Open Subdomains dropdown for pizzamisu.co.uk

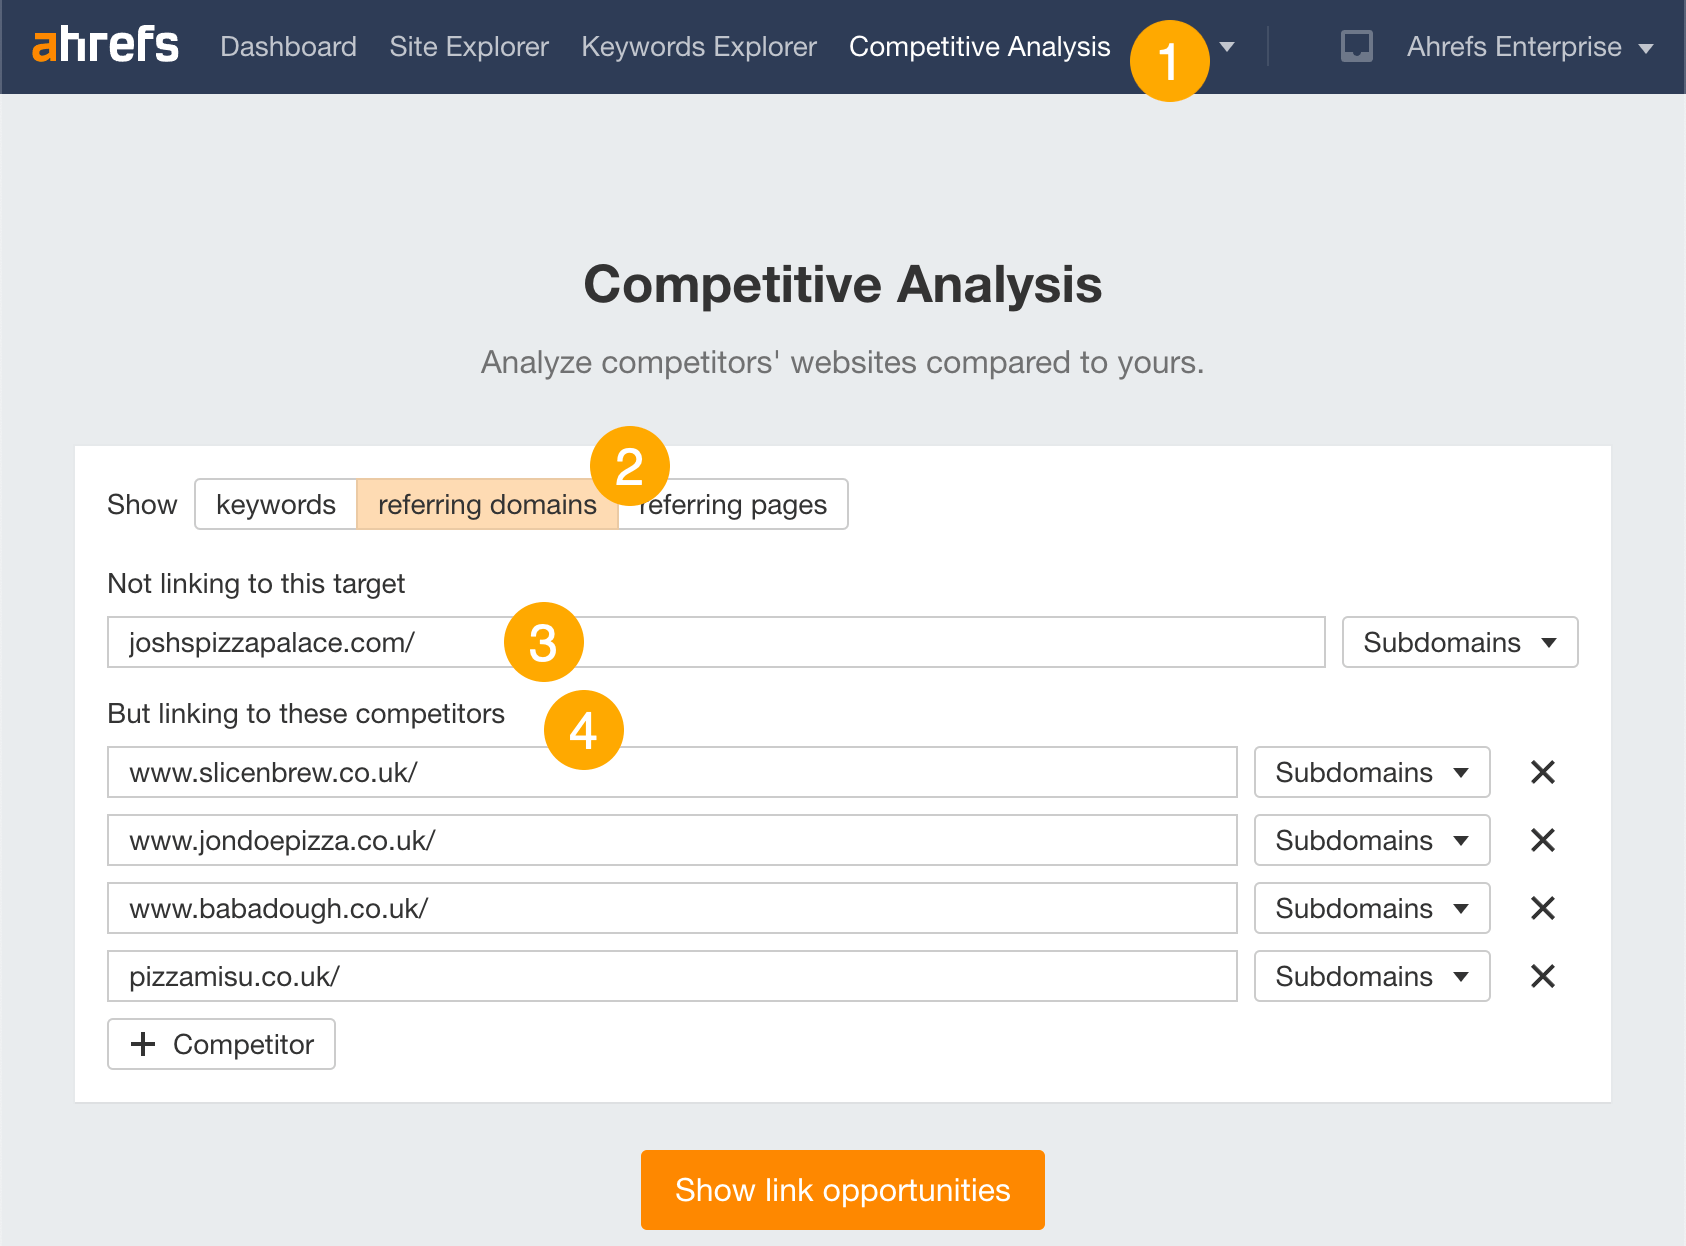1371,976
